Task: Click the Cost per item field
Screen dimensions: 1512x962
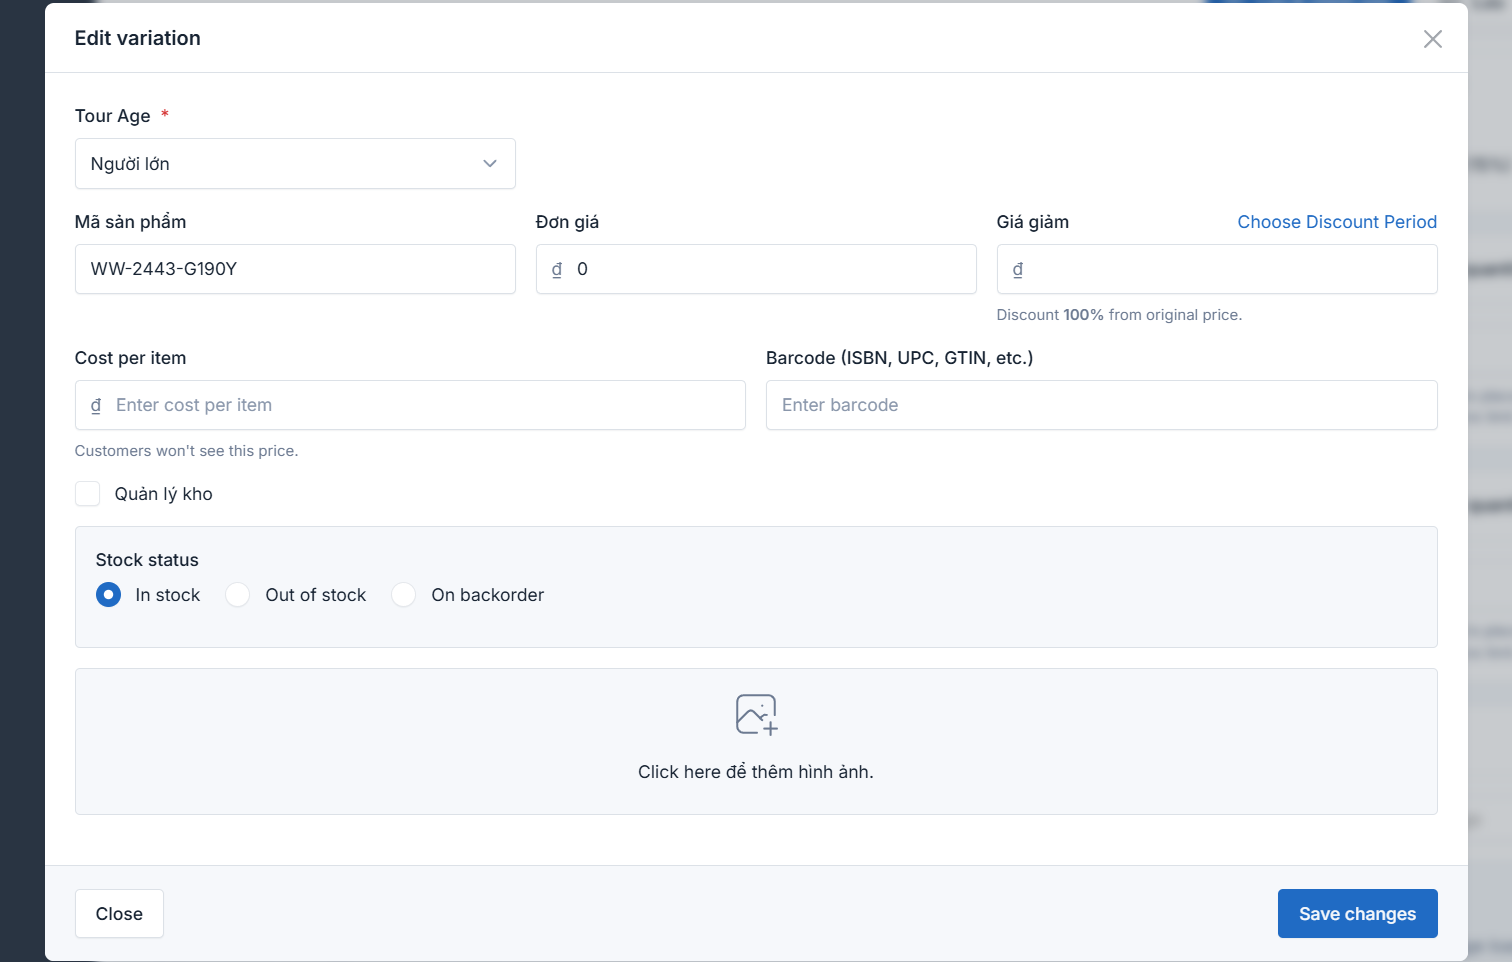Action: pos(410,405)
